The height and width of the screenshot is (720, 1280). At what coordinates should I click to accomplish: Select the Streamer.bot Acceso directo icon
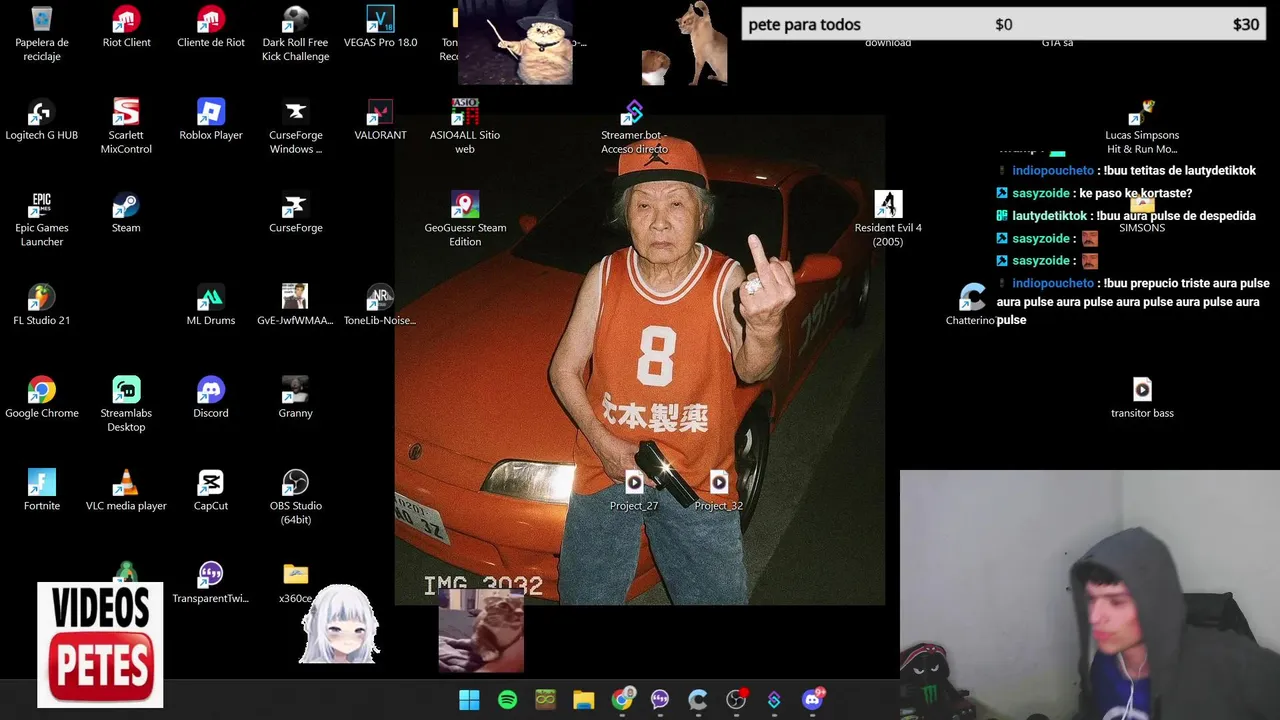tap(634, 126)
